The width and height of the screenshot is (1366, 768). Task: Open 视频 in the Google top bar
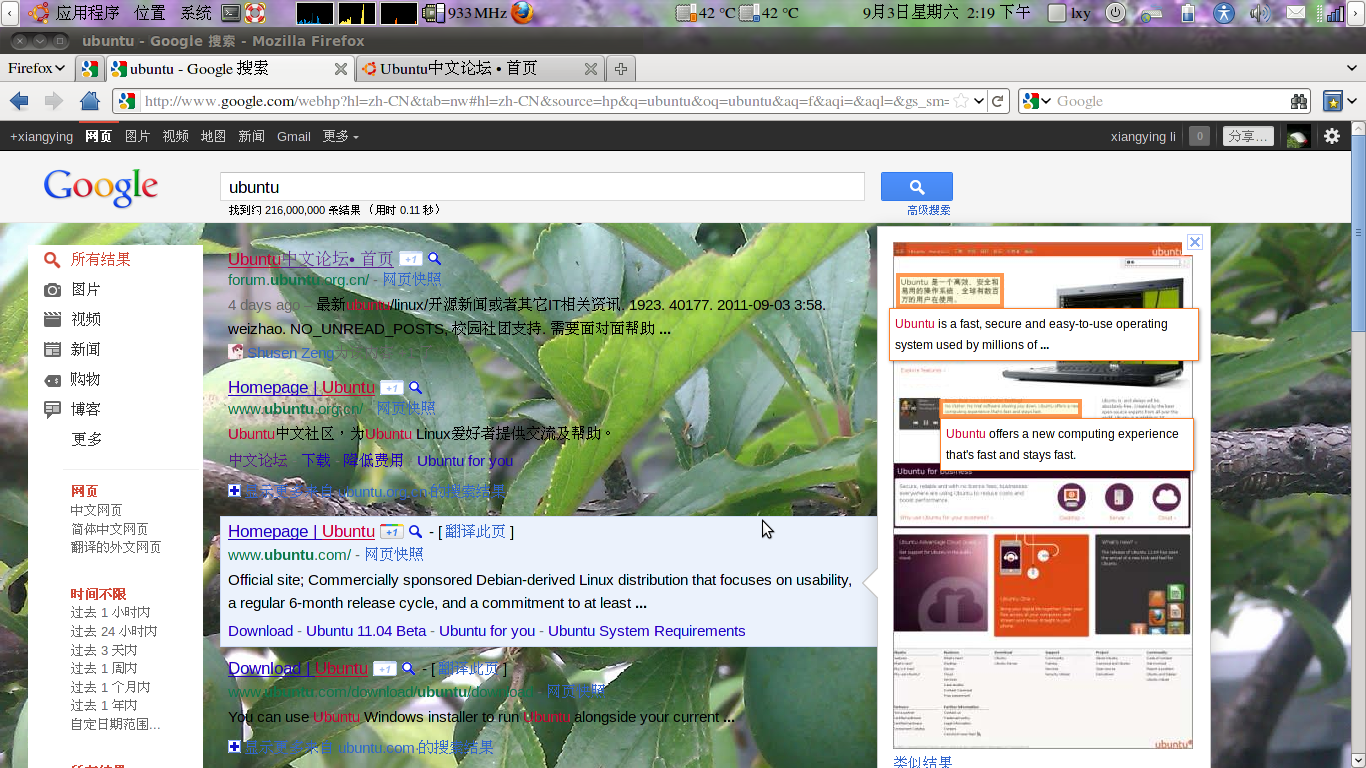tap(175, 136)
